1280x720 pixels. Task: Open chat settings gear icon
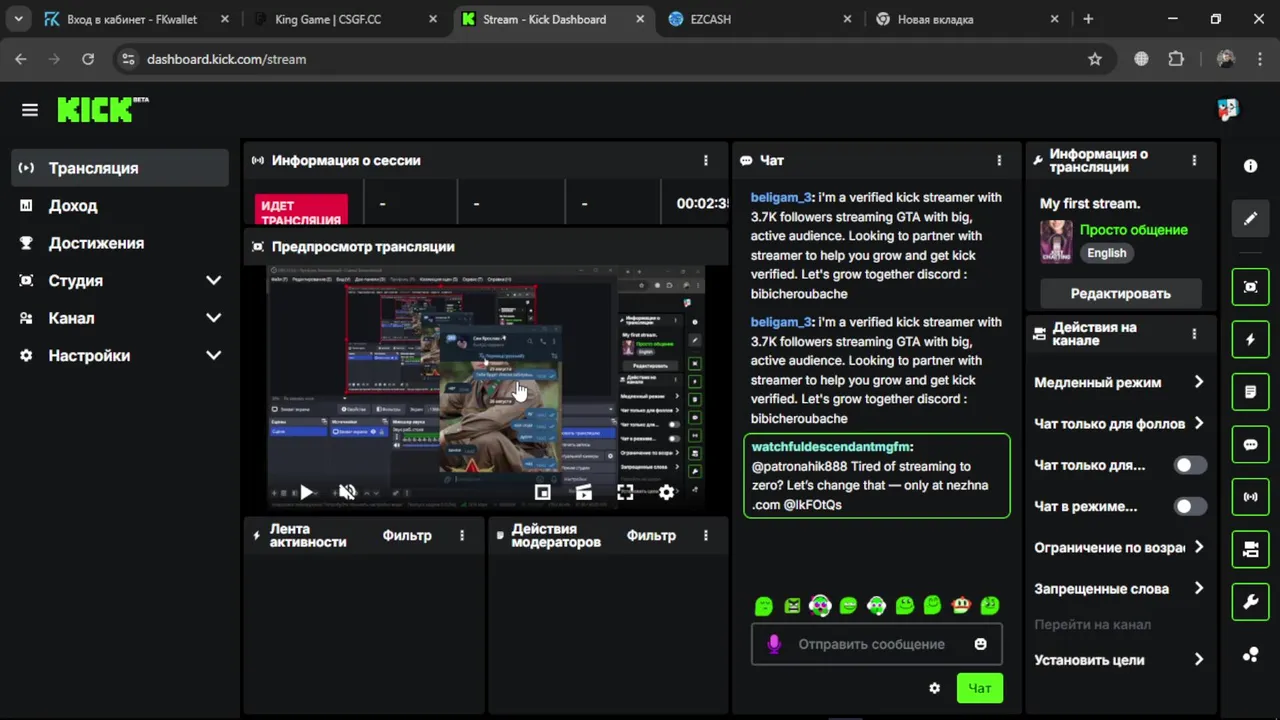[935, 688]
